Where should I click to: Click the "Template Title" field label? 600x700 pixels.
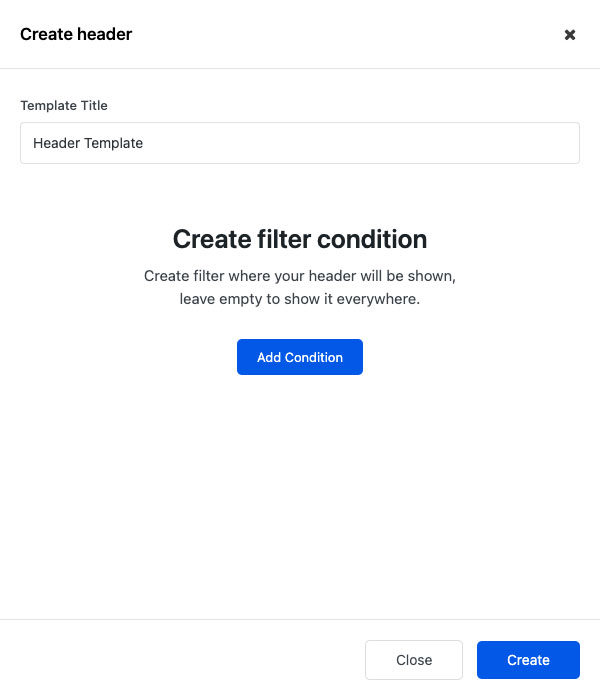64,105
